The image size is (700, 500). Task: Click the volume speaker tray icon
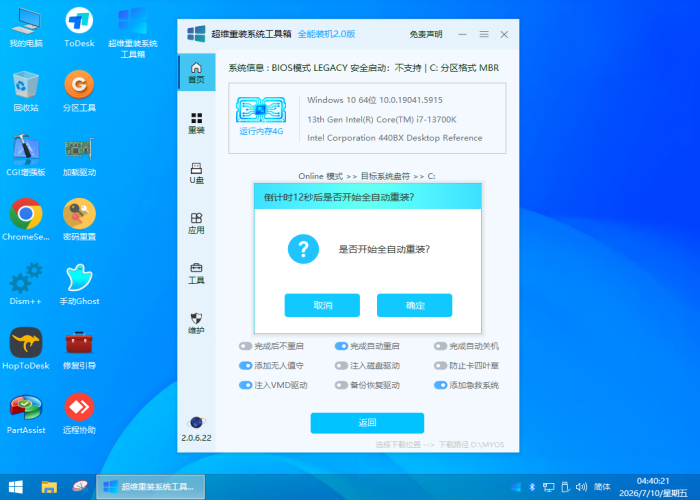tap(581, 487)
